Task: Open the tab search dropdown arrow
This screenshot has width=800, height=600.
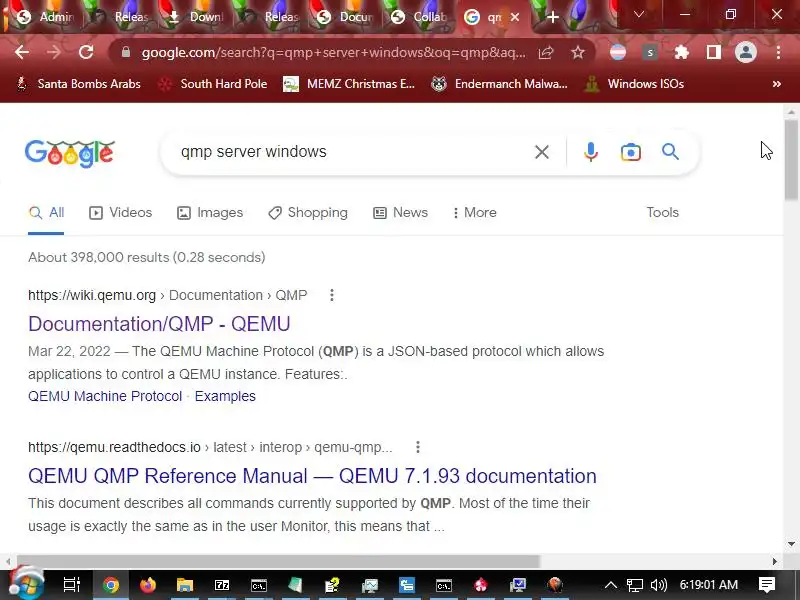Action: tap(639, 15)
